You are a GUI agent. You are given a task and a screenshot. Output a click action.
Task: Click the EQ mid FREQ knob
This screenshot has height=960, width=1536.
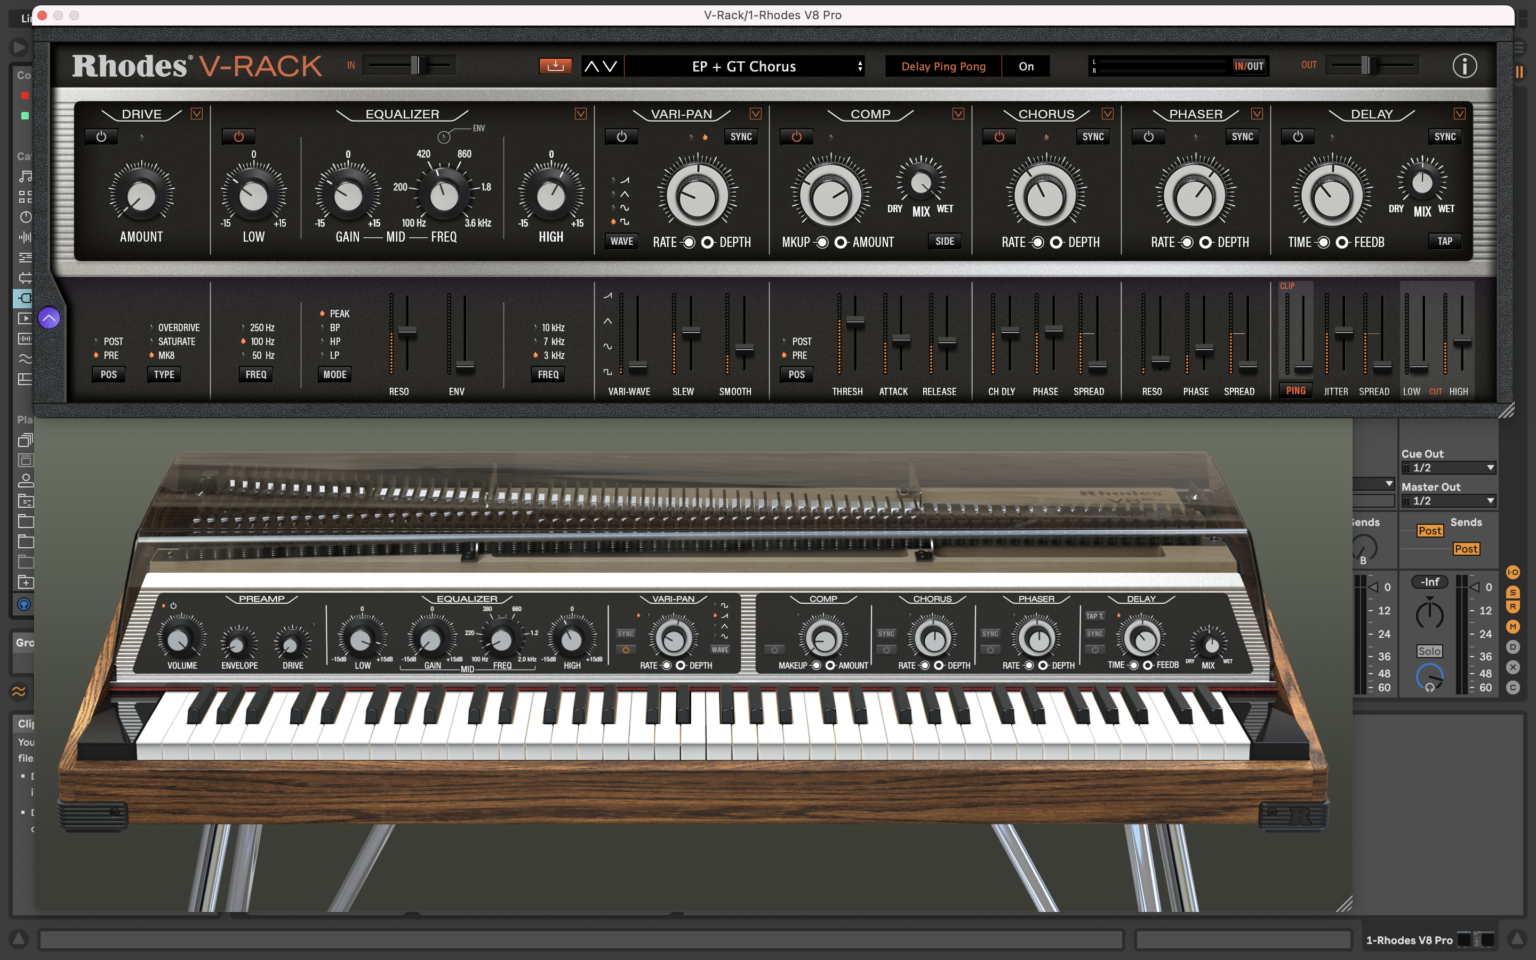click(443, 194)
